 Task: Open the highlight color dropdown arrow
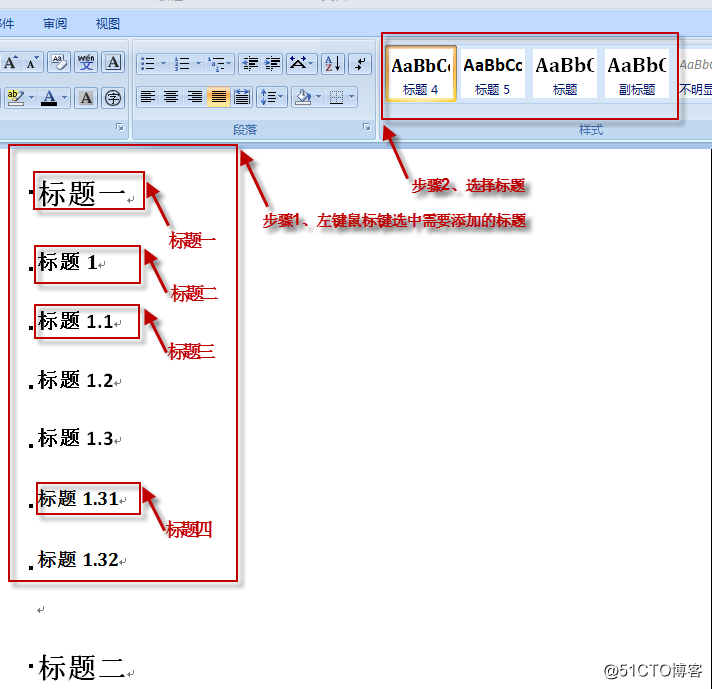tap(31, 97)
